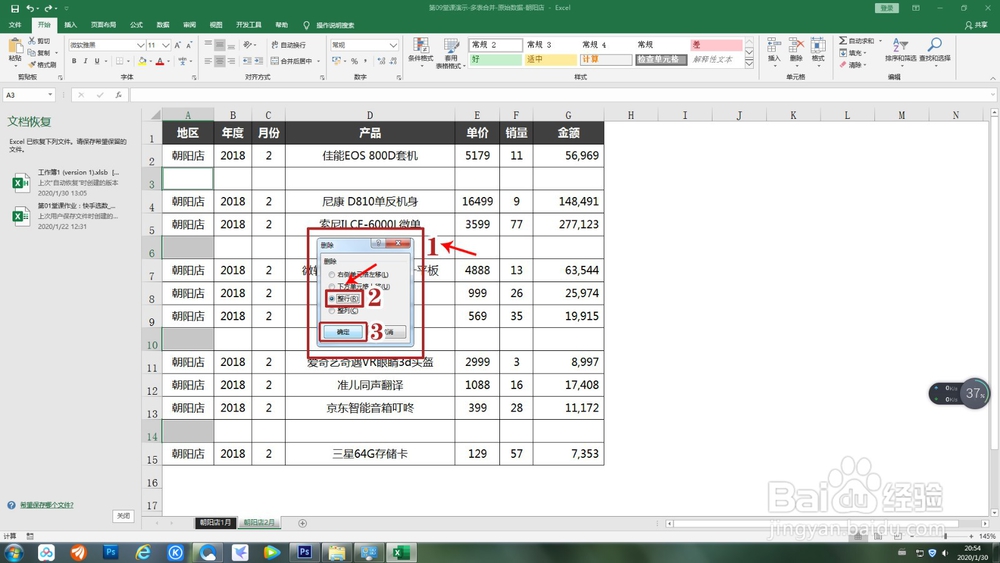This screenshot has width=1000, height=563.
Task: Add a new sheet with plus icon
Action: 302,523
